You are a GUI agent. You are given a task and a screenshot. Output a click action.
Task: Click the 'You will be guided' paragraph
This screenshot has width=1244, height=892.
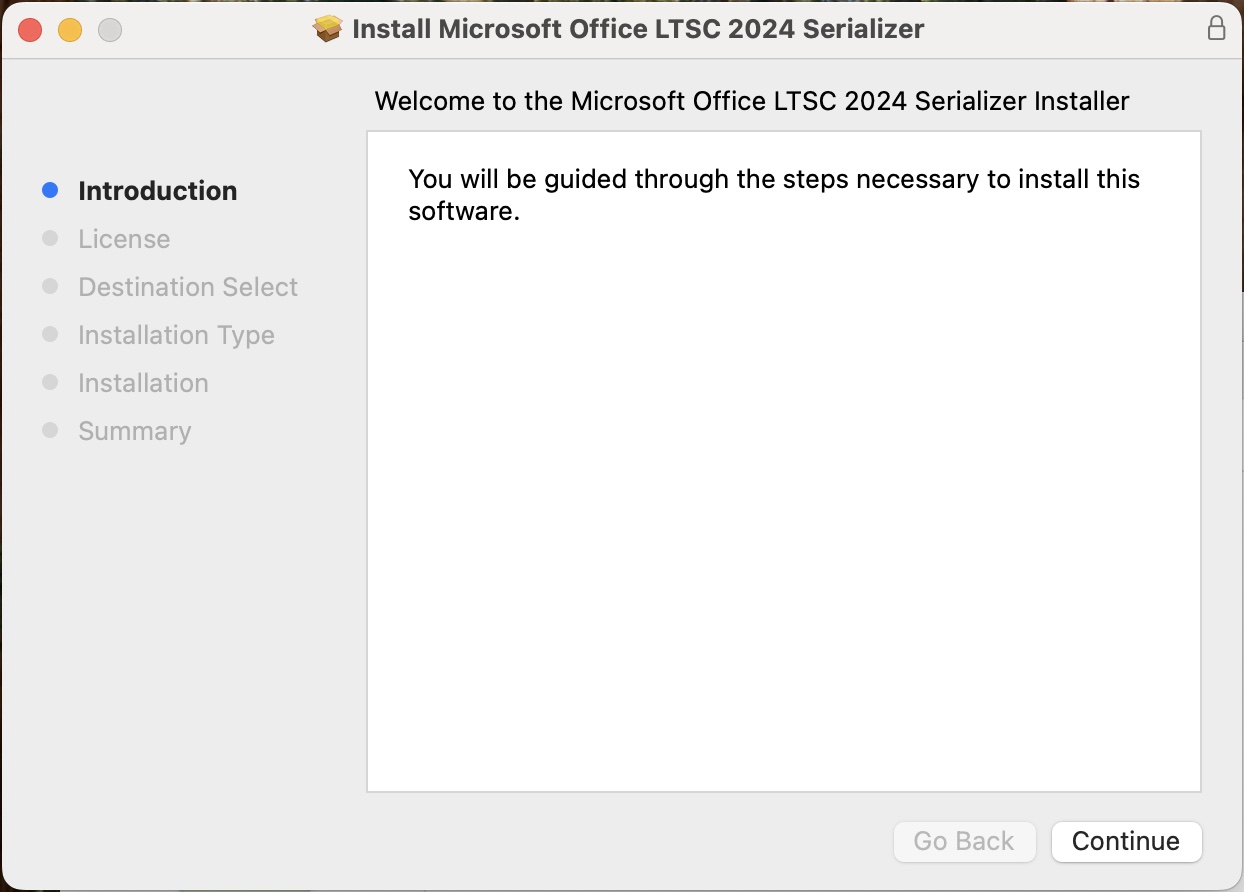pos(773,195)
